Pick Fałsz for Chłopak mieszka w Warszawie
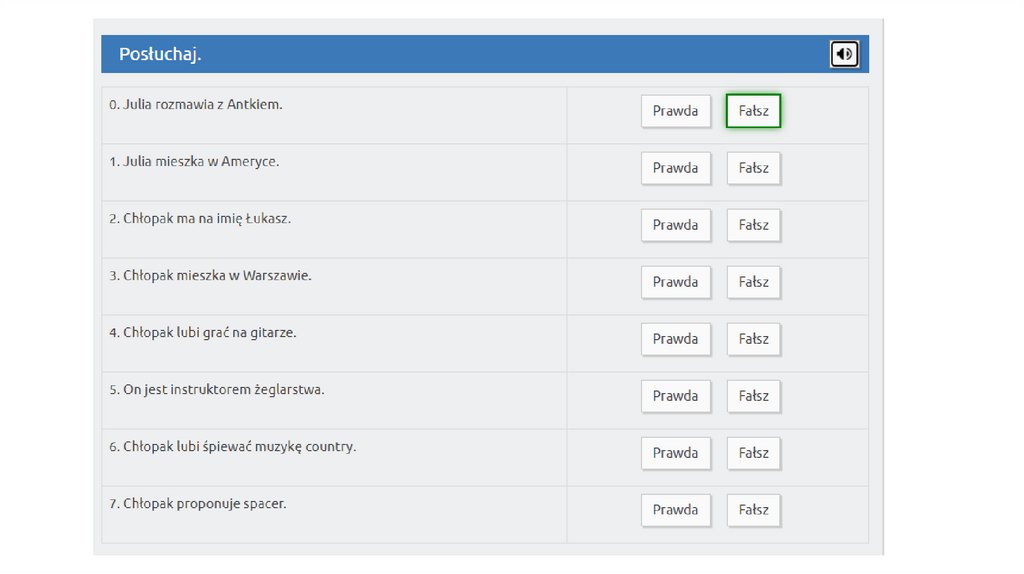The height and width of the screenshot is (574, 1024). [753, 282]
